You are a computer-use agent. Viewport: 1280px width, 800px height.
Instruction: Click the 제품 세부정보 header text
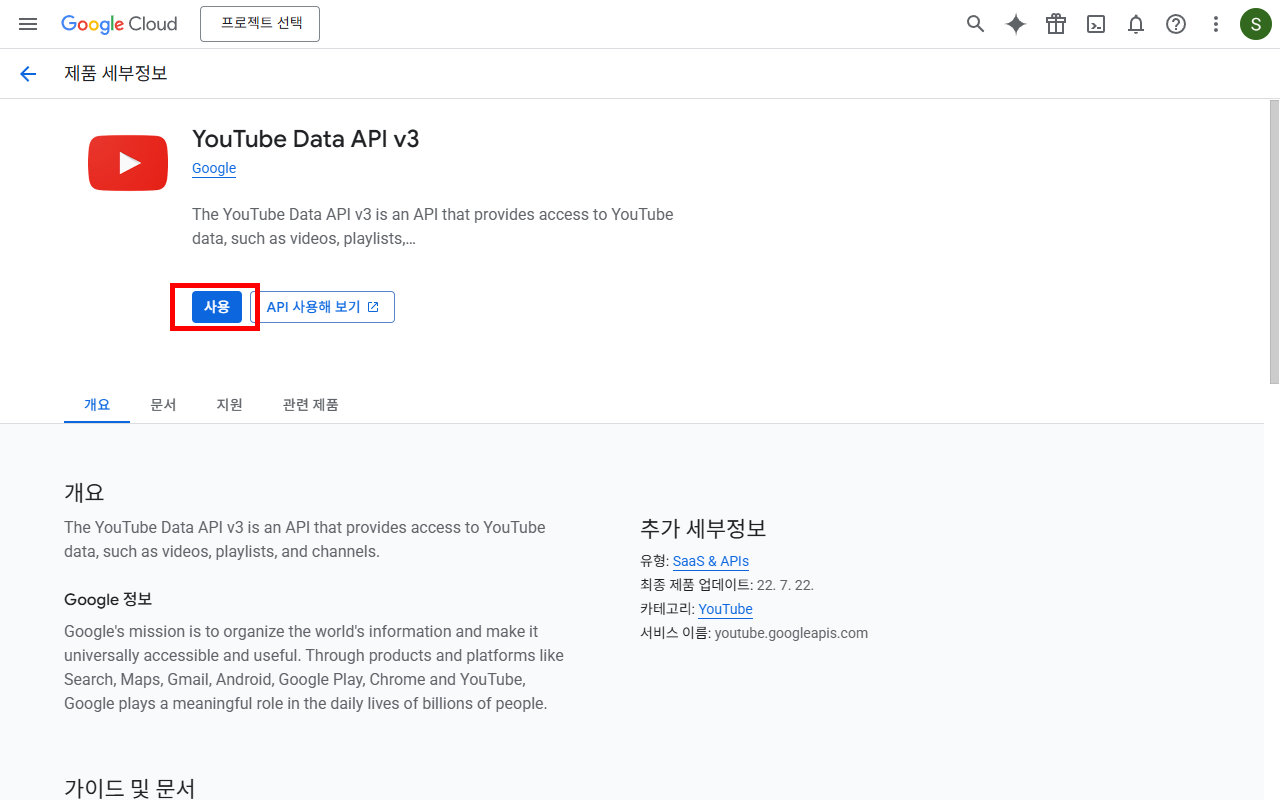116,73
